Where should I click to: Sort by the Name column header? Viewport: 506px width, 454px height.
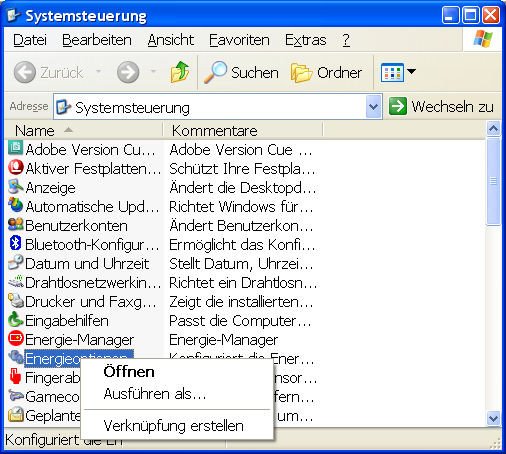pos(84,130)
